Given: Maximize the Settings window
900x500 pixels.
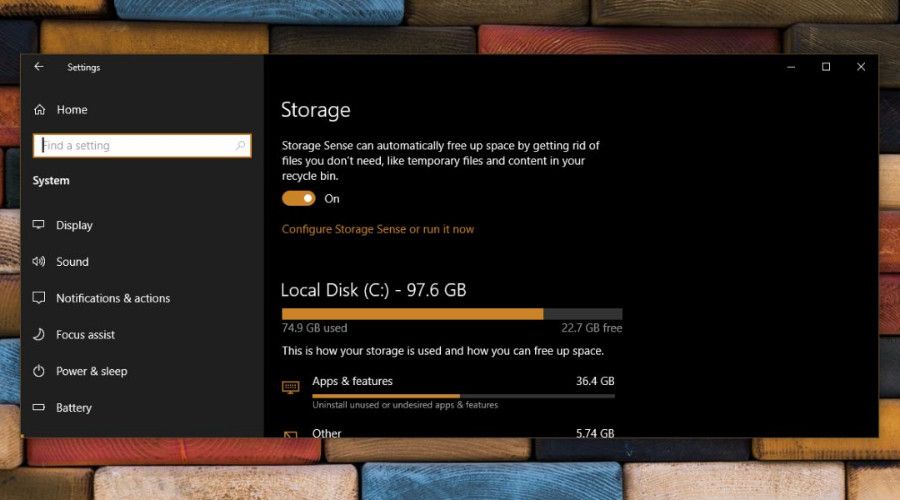Looking at the screenshot, I should pos(826,67).
